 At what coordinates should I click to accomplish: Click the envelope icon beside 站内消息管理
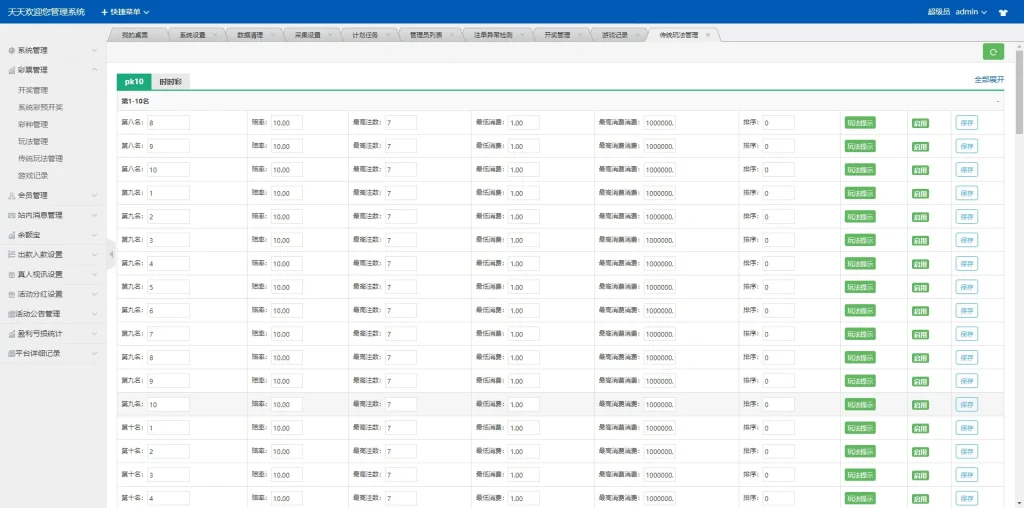click(11, 215)
